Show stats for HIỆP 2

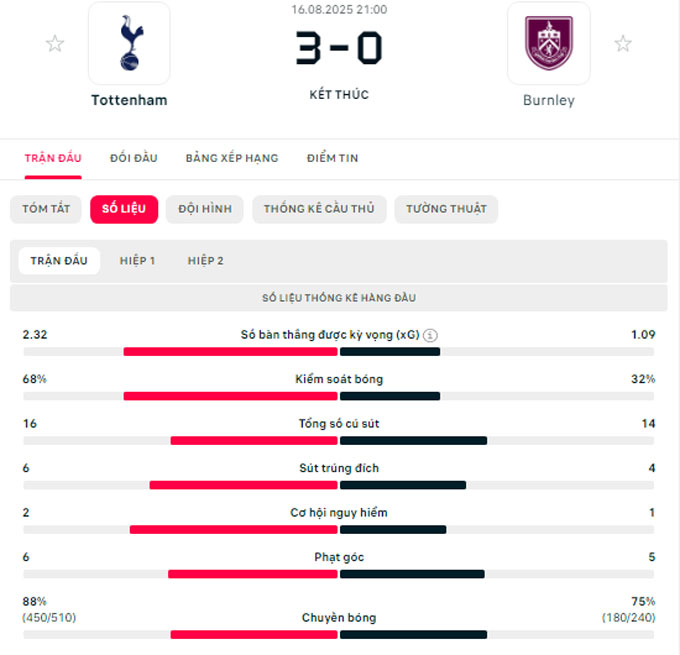pos(206,261)
